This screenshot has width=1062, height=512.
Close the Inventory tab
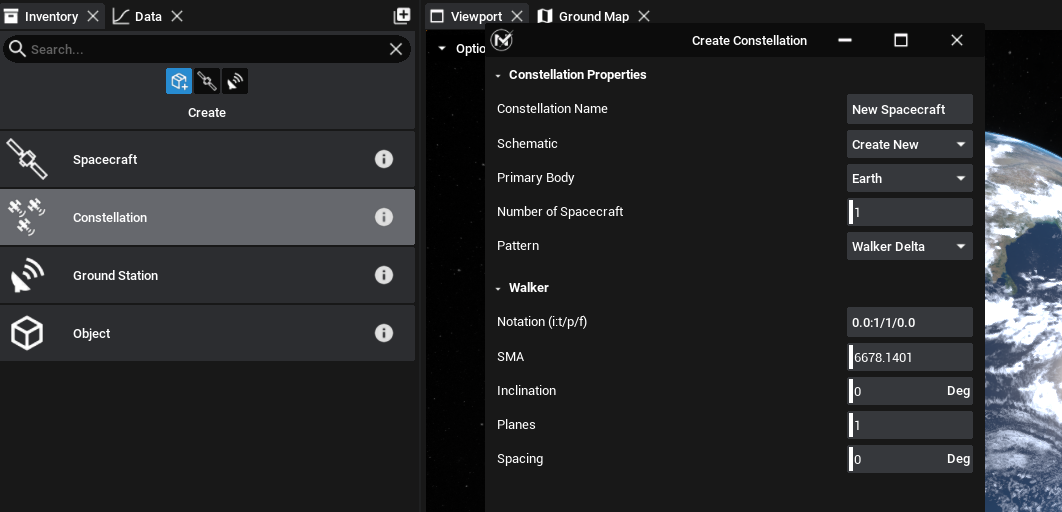pos(93,16)
